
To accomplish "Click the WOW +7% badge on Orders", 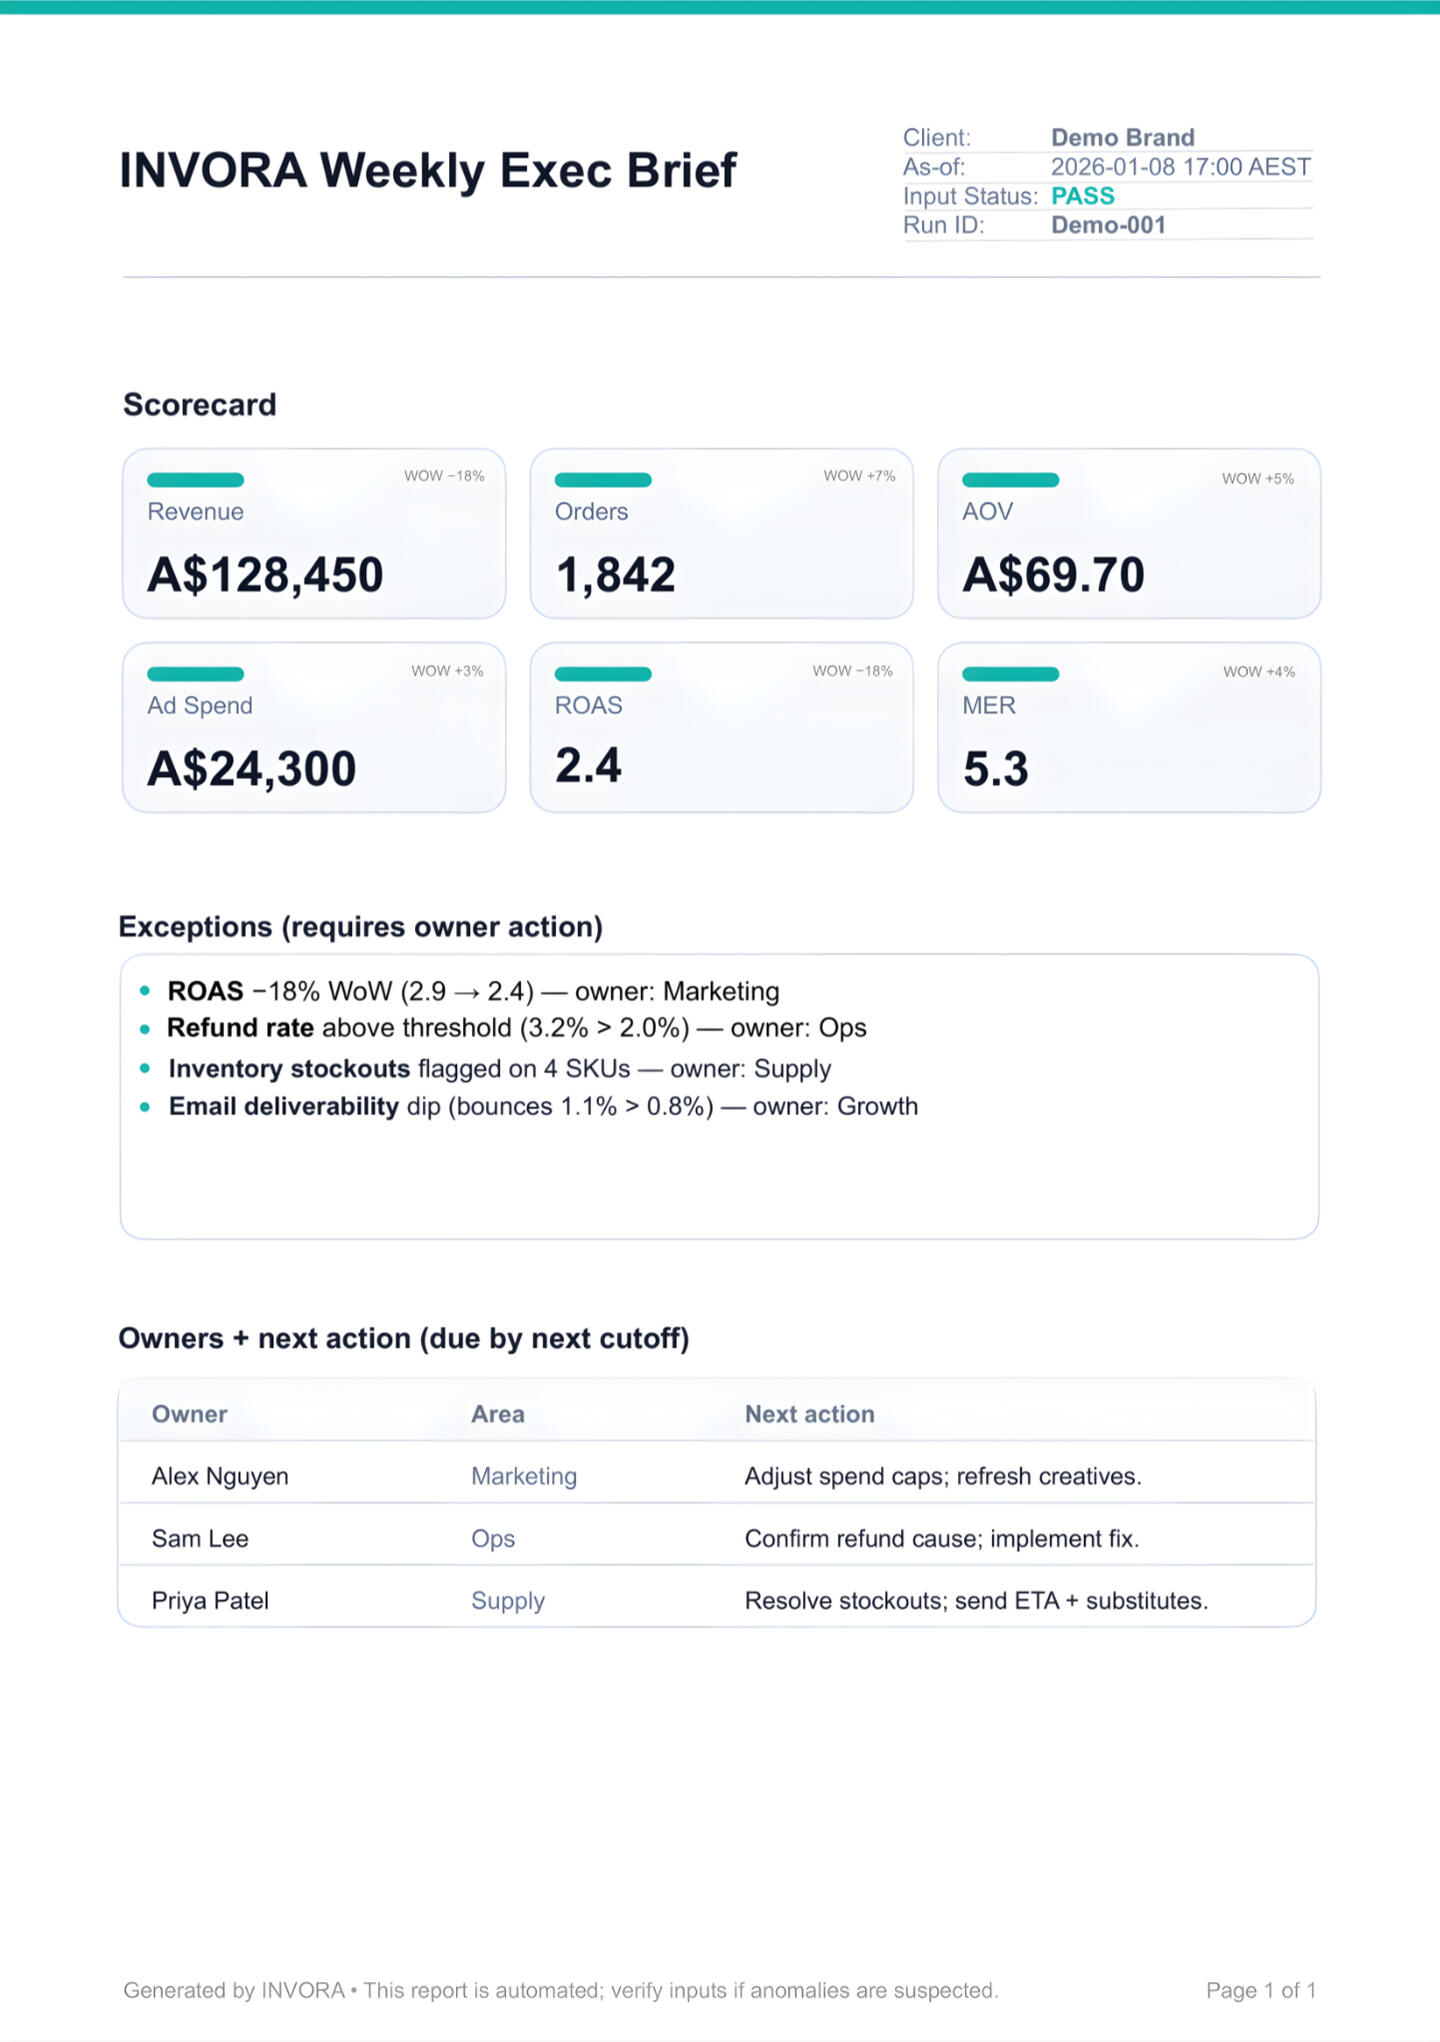I will [859, 476].
